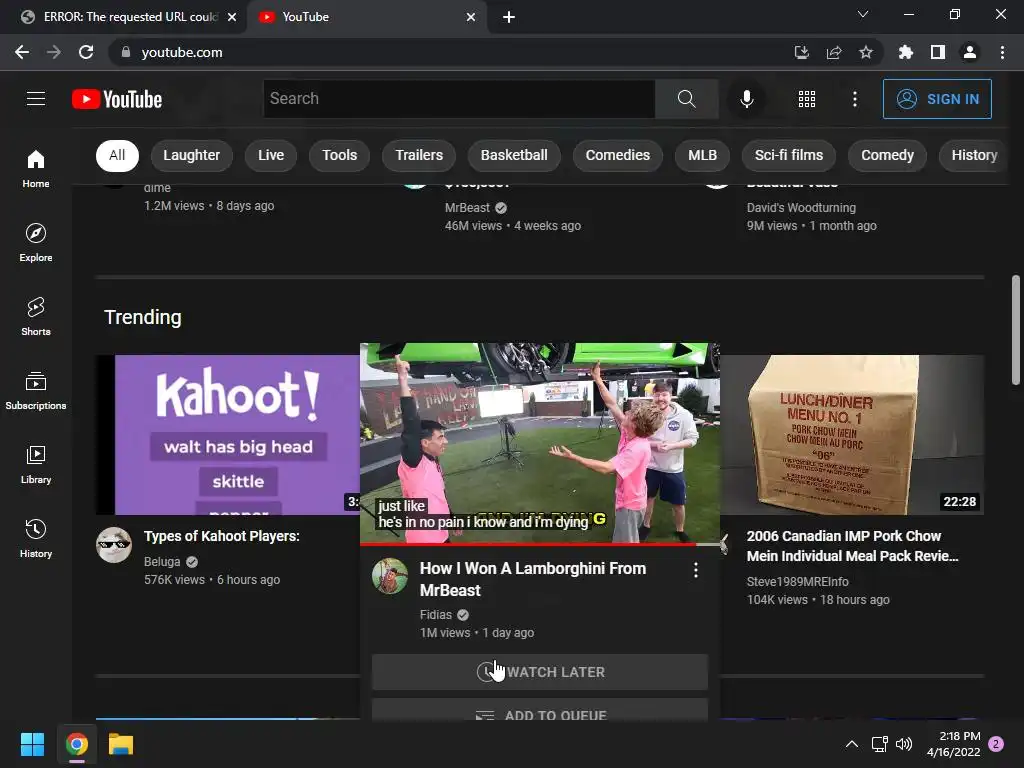
Task: Select the All filter chip
Action: pos(117,155)
